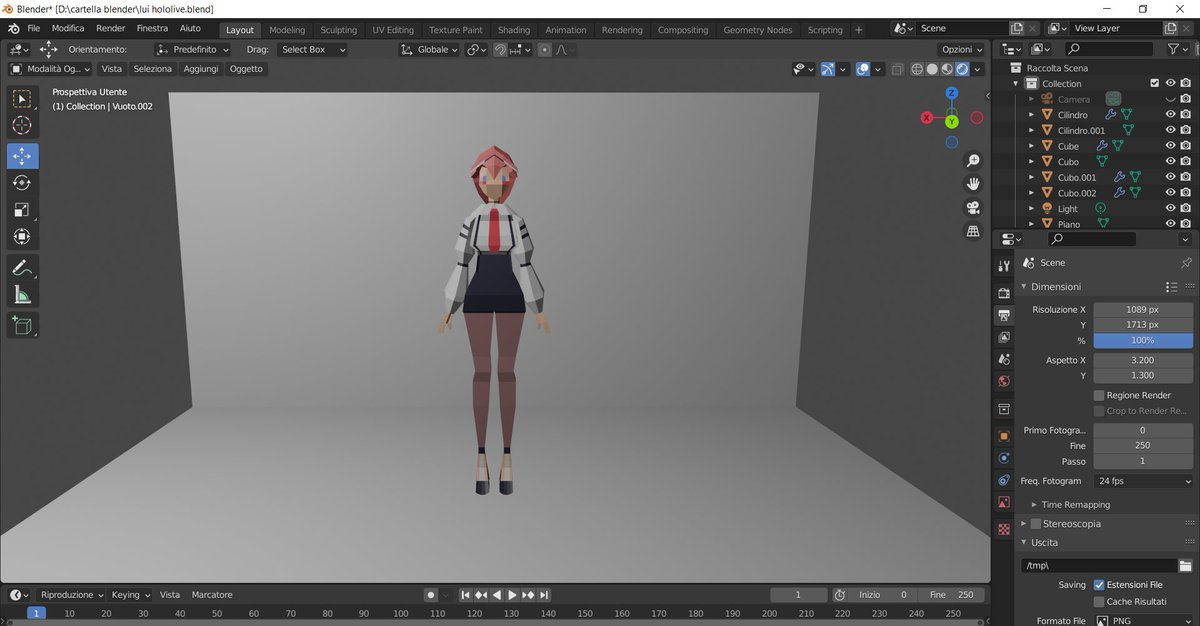Viewport: 1200px width, 626px height.
Task: Open the Tool properties tab
Action: 1004,264
